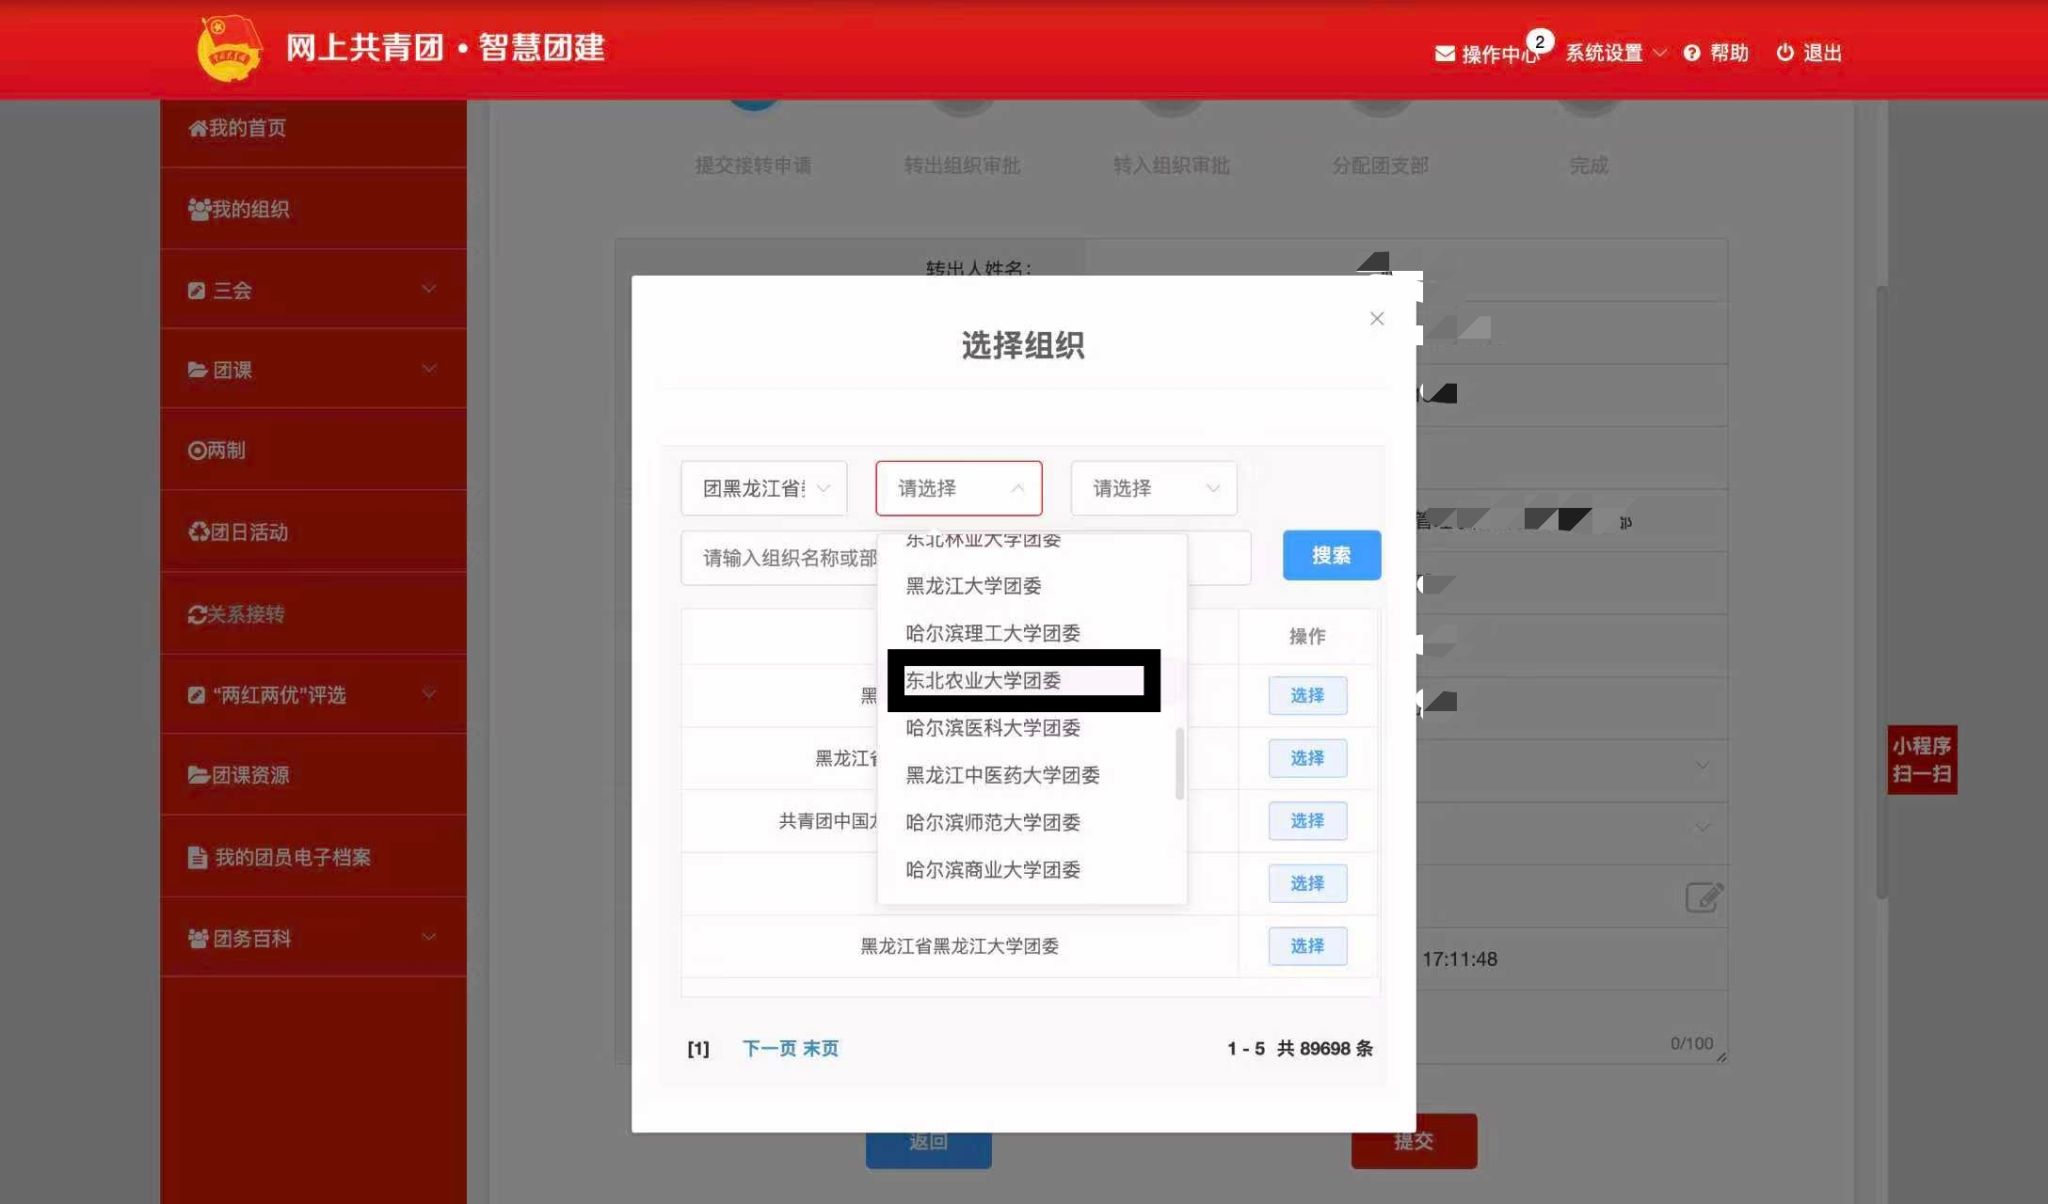Click 选择 for 黑龙江省黑龙江大学团委 row
2048x1204 pixels.
[x=1308, y=946]
